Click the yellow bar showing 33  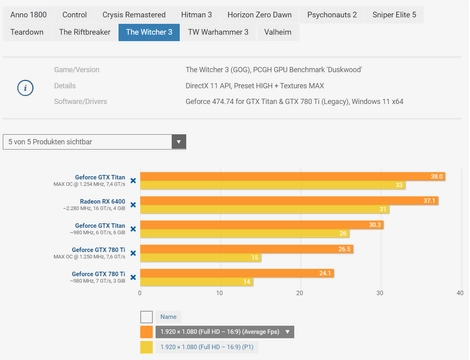pyautogui.click(x=273, y=185)
